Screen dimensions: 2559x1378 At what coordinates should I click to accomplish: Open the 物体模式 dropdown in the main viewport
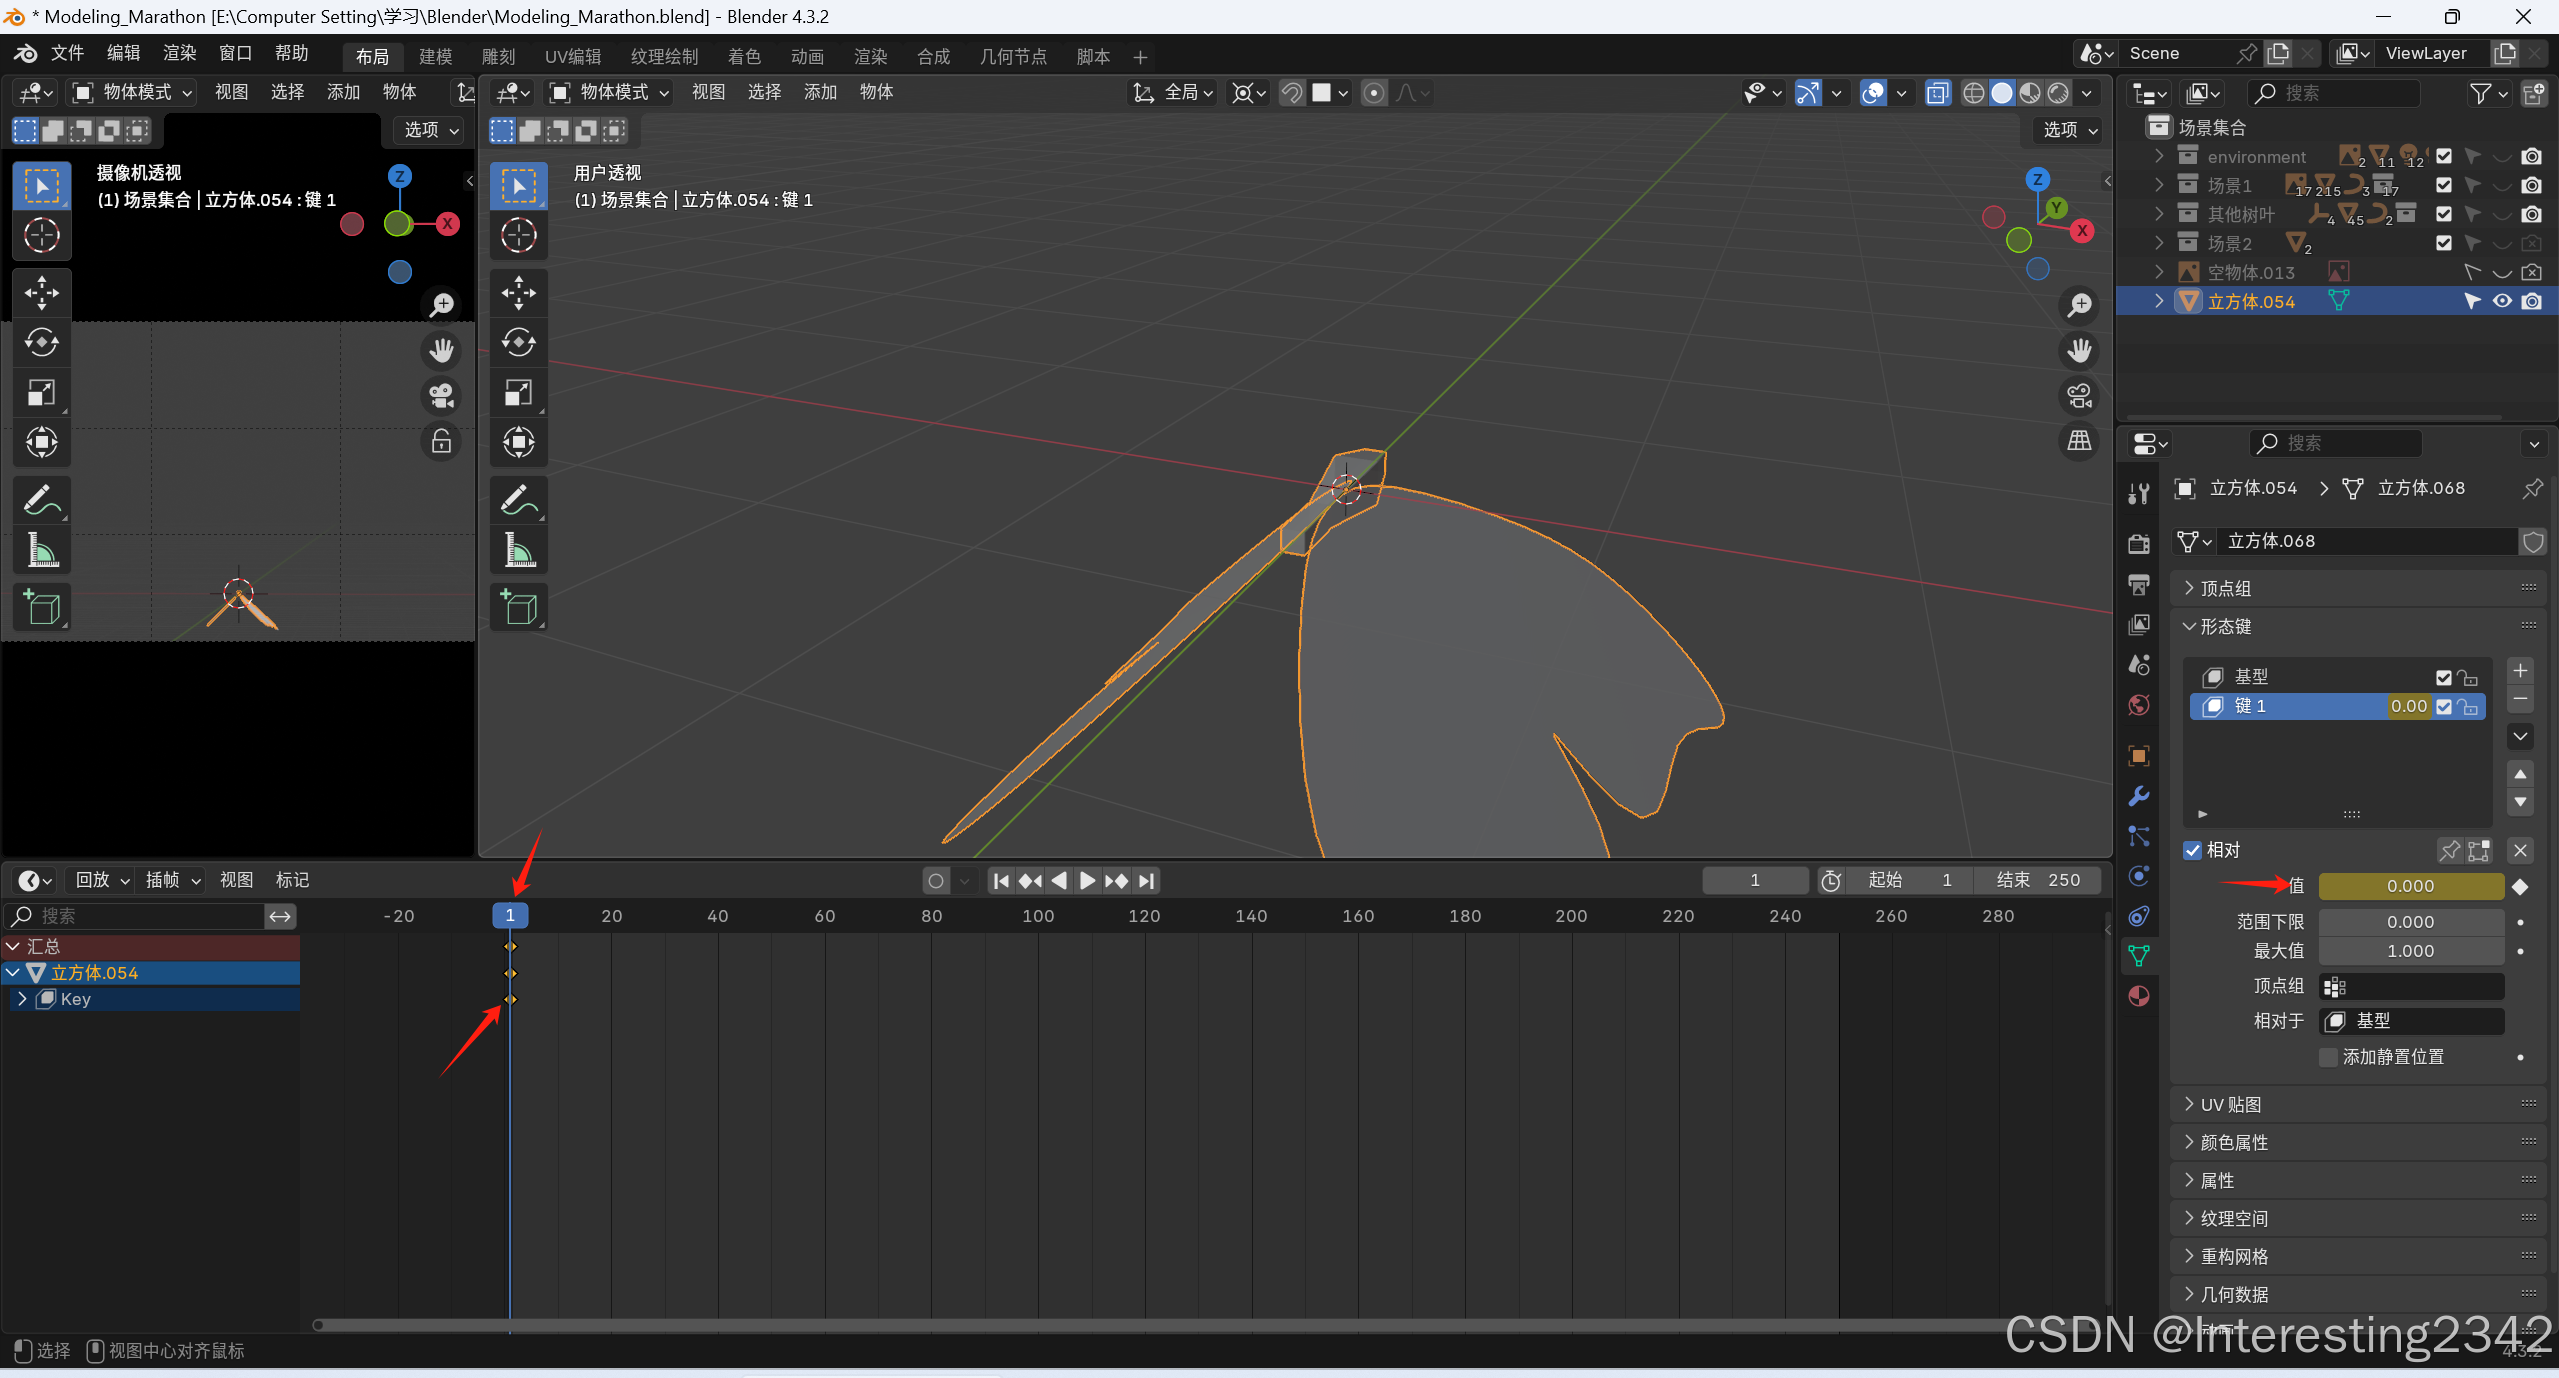pyautogui.click(x=609, y=92)
